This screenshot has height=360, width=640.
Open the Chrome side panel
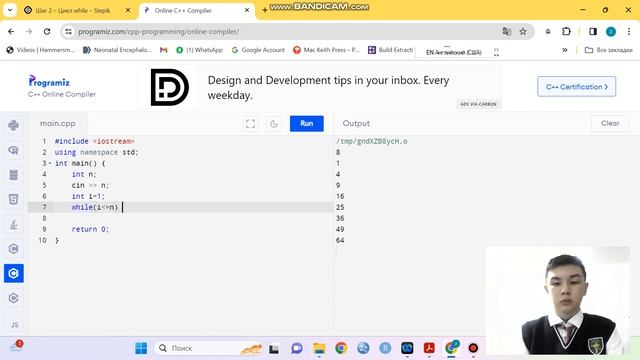(x=593, y=31)
